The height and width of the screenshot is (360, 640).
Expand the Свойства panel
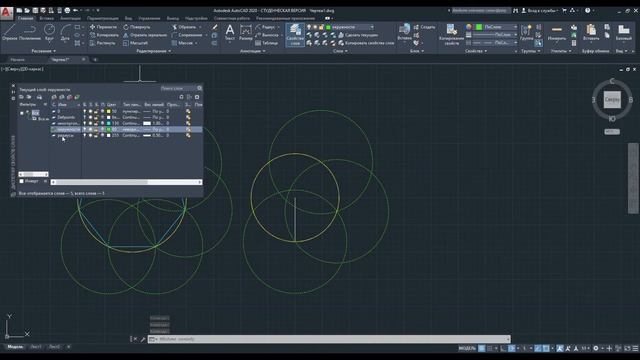476,51
